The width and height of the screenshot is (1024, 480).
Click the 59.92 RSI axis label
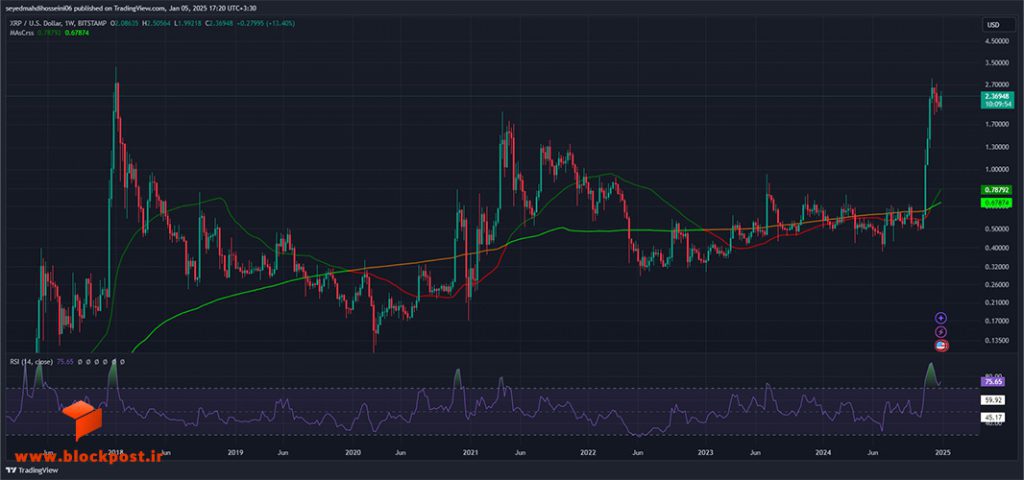[993, 398]
